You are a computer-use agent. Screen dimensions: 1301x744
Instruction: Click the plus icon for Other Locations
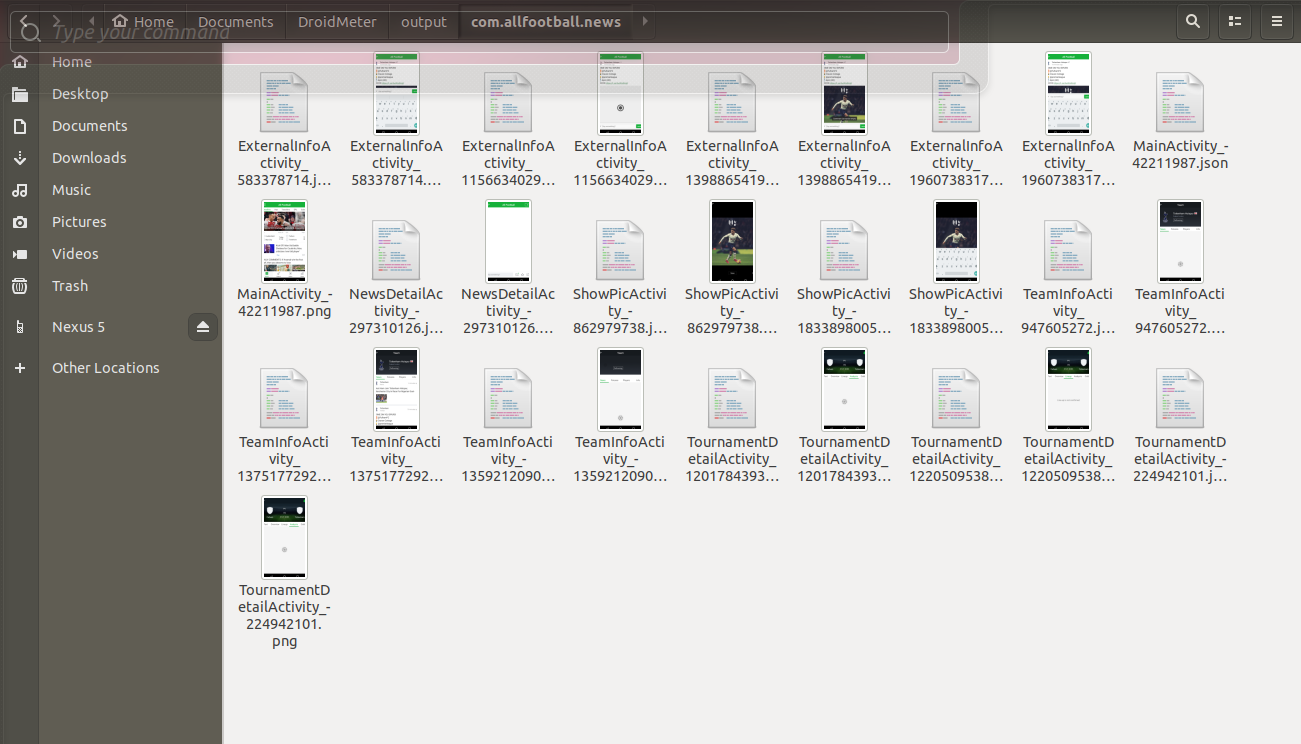(x=19, y=368)
